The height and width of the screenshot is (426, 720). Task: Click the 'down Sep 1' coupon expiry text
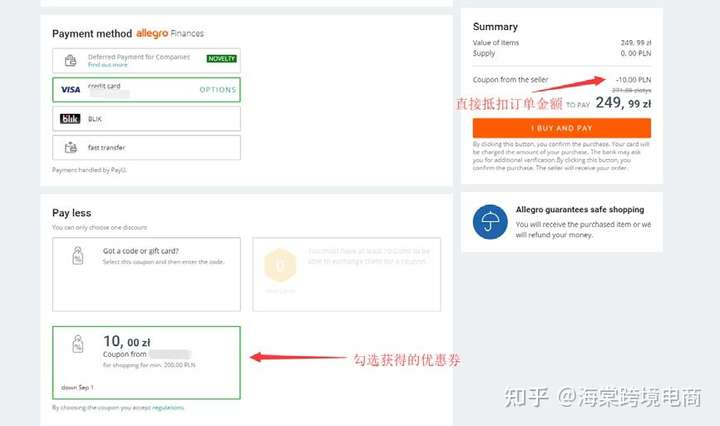(77, 387)
